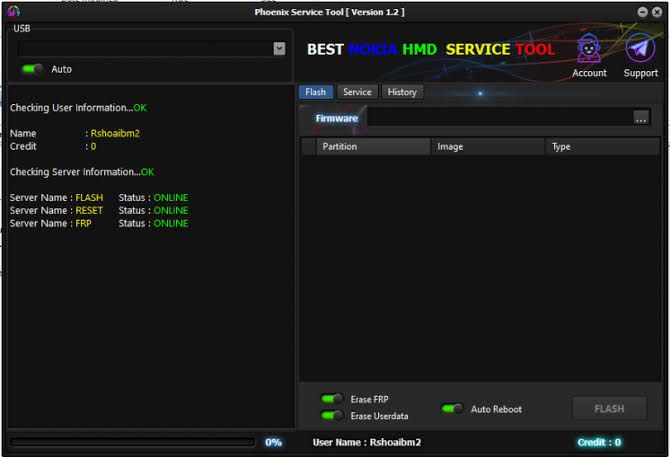Click the 'Rshoaibm2' name in the log
Viewport: 670px width, 457px height.
[x=115, y=133]
